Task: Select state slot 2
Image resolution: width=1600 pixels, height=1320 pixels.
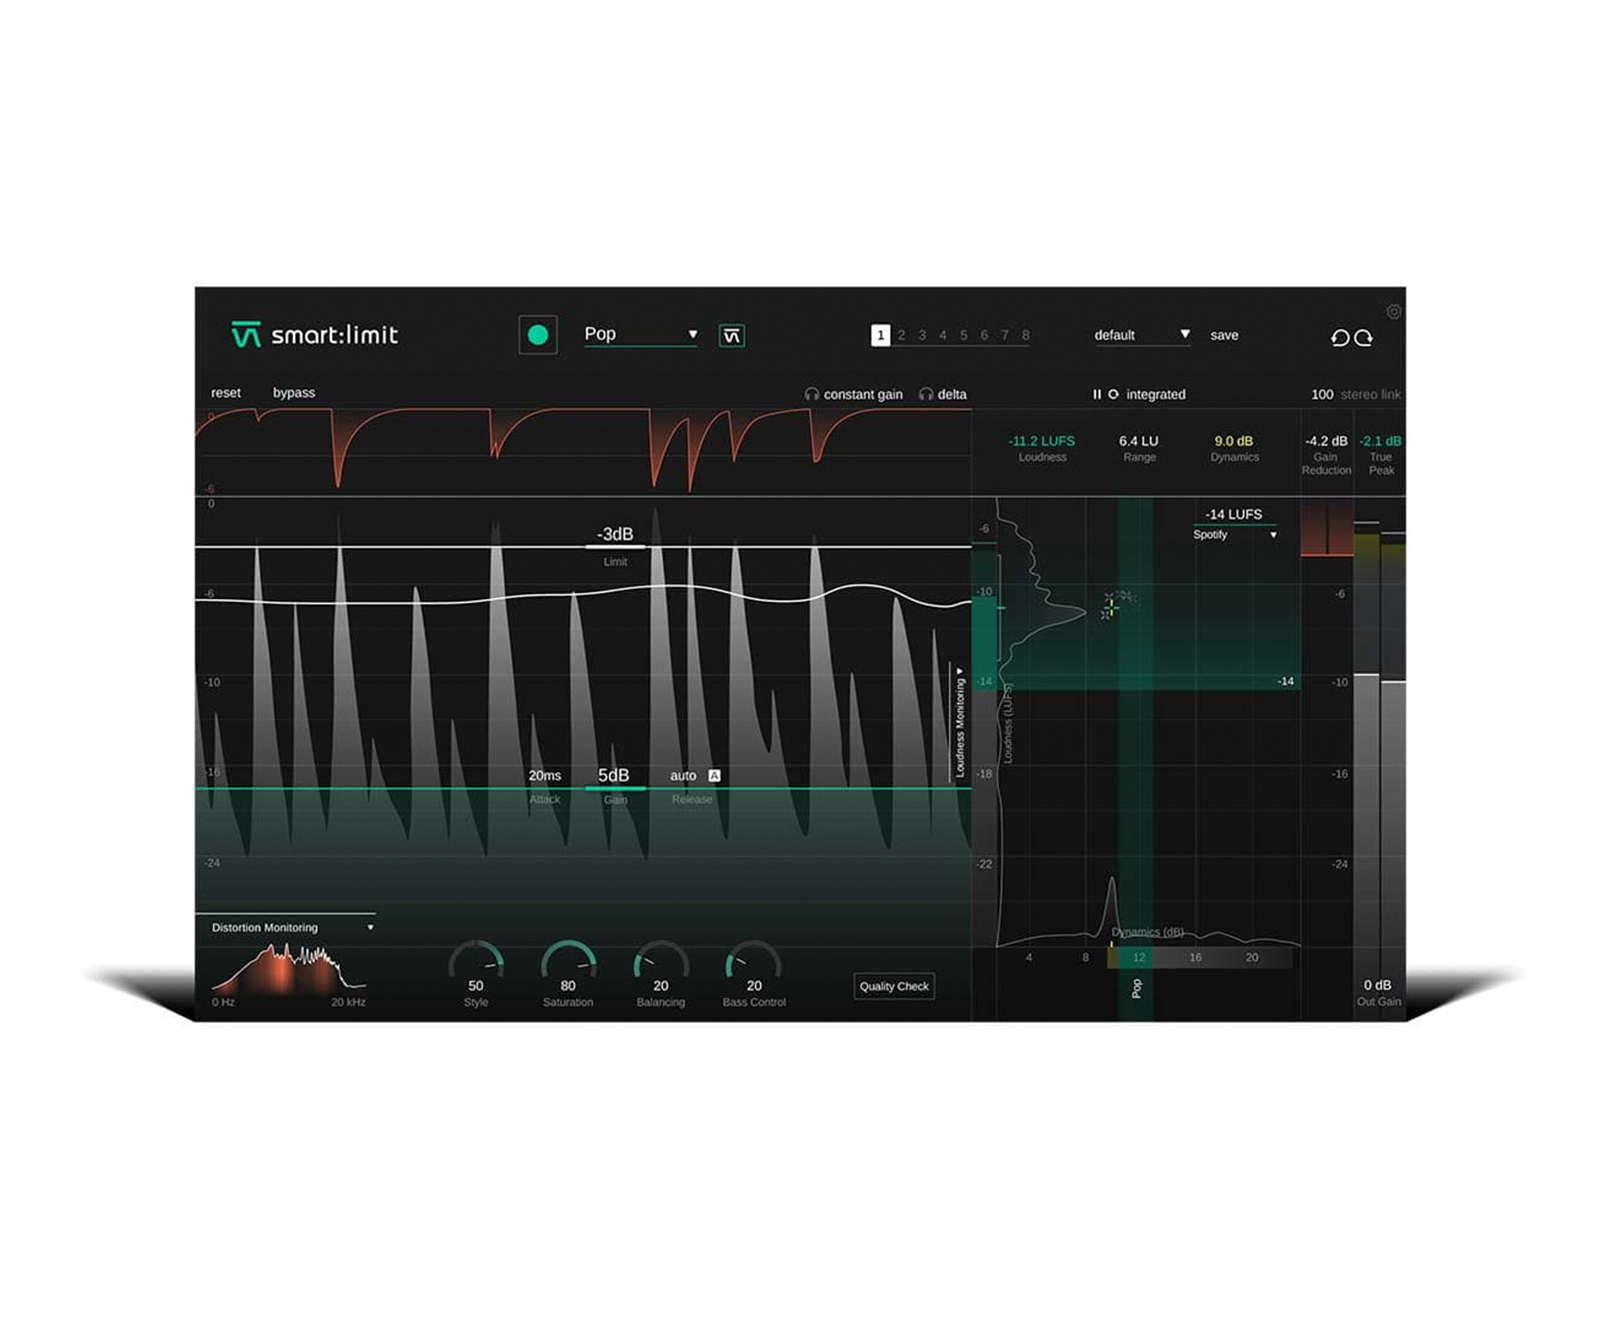Action: coord(901,335)
